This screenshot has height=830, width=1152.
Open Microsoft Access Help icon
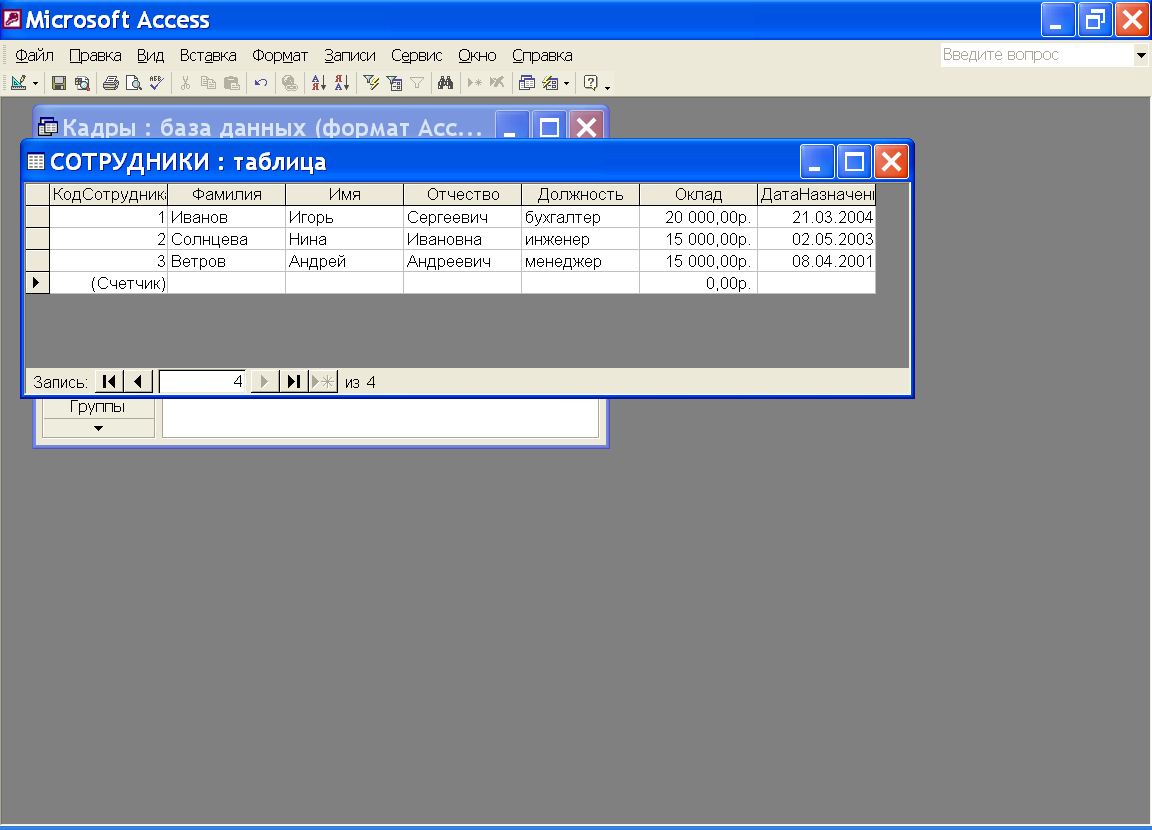(590, 83)
